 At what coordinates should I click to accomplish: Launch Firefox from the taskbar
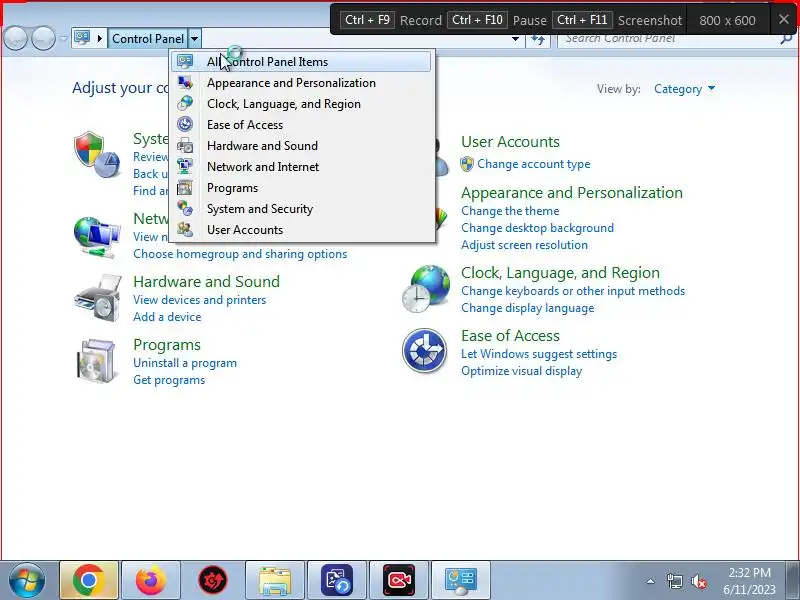(x=151, y=580)
